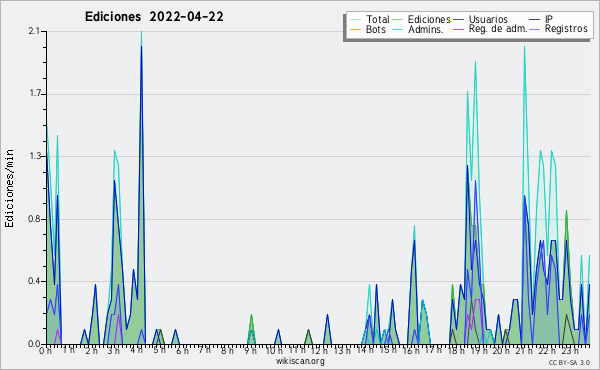Click the '2 h' x-axis label

click(x=91, y=351)
